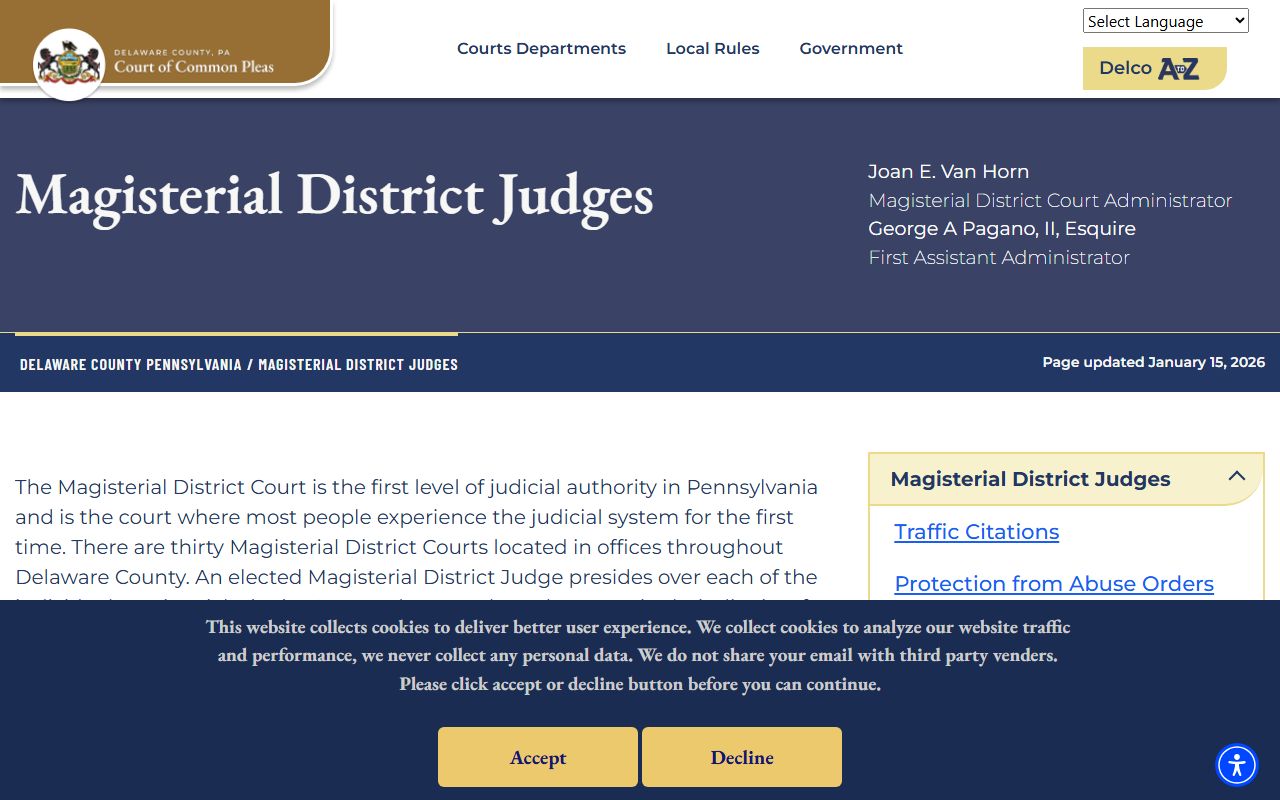Select the name Joan E. Van Horn
Viewport: 1280px width, 800px height.
point(949,172)
